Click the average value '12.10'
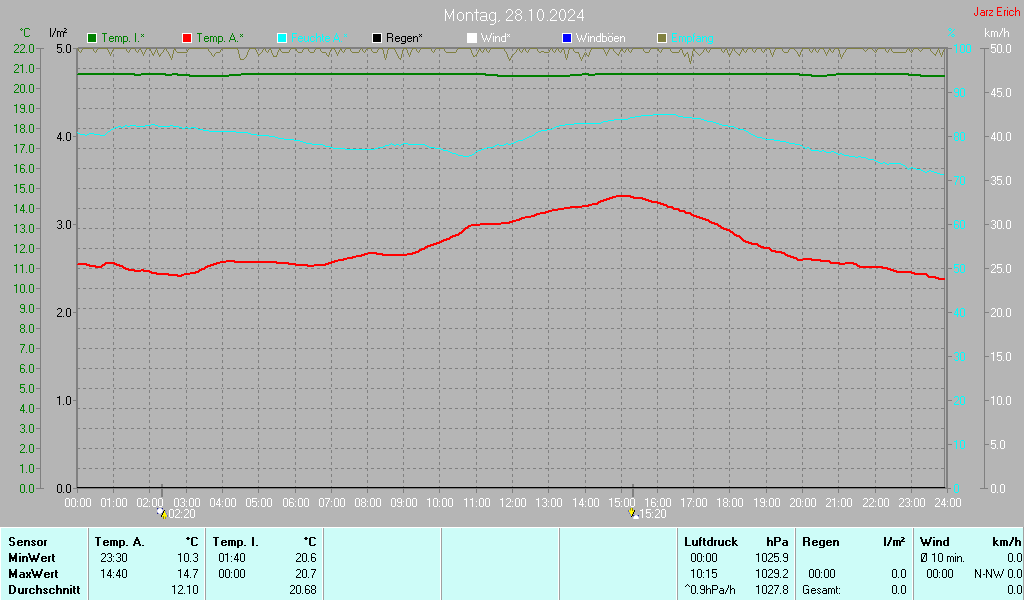 (x=185, y=590)
